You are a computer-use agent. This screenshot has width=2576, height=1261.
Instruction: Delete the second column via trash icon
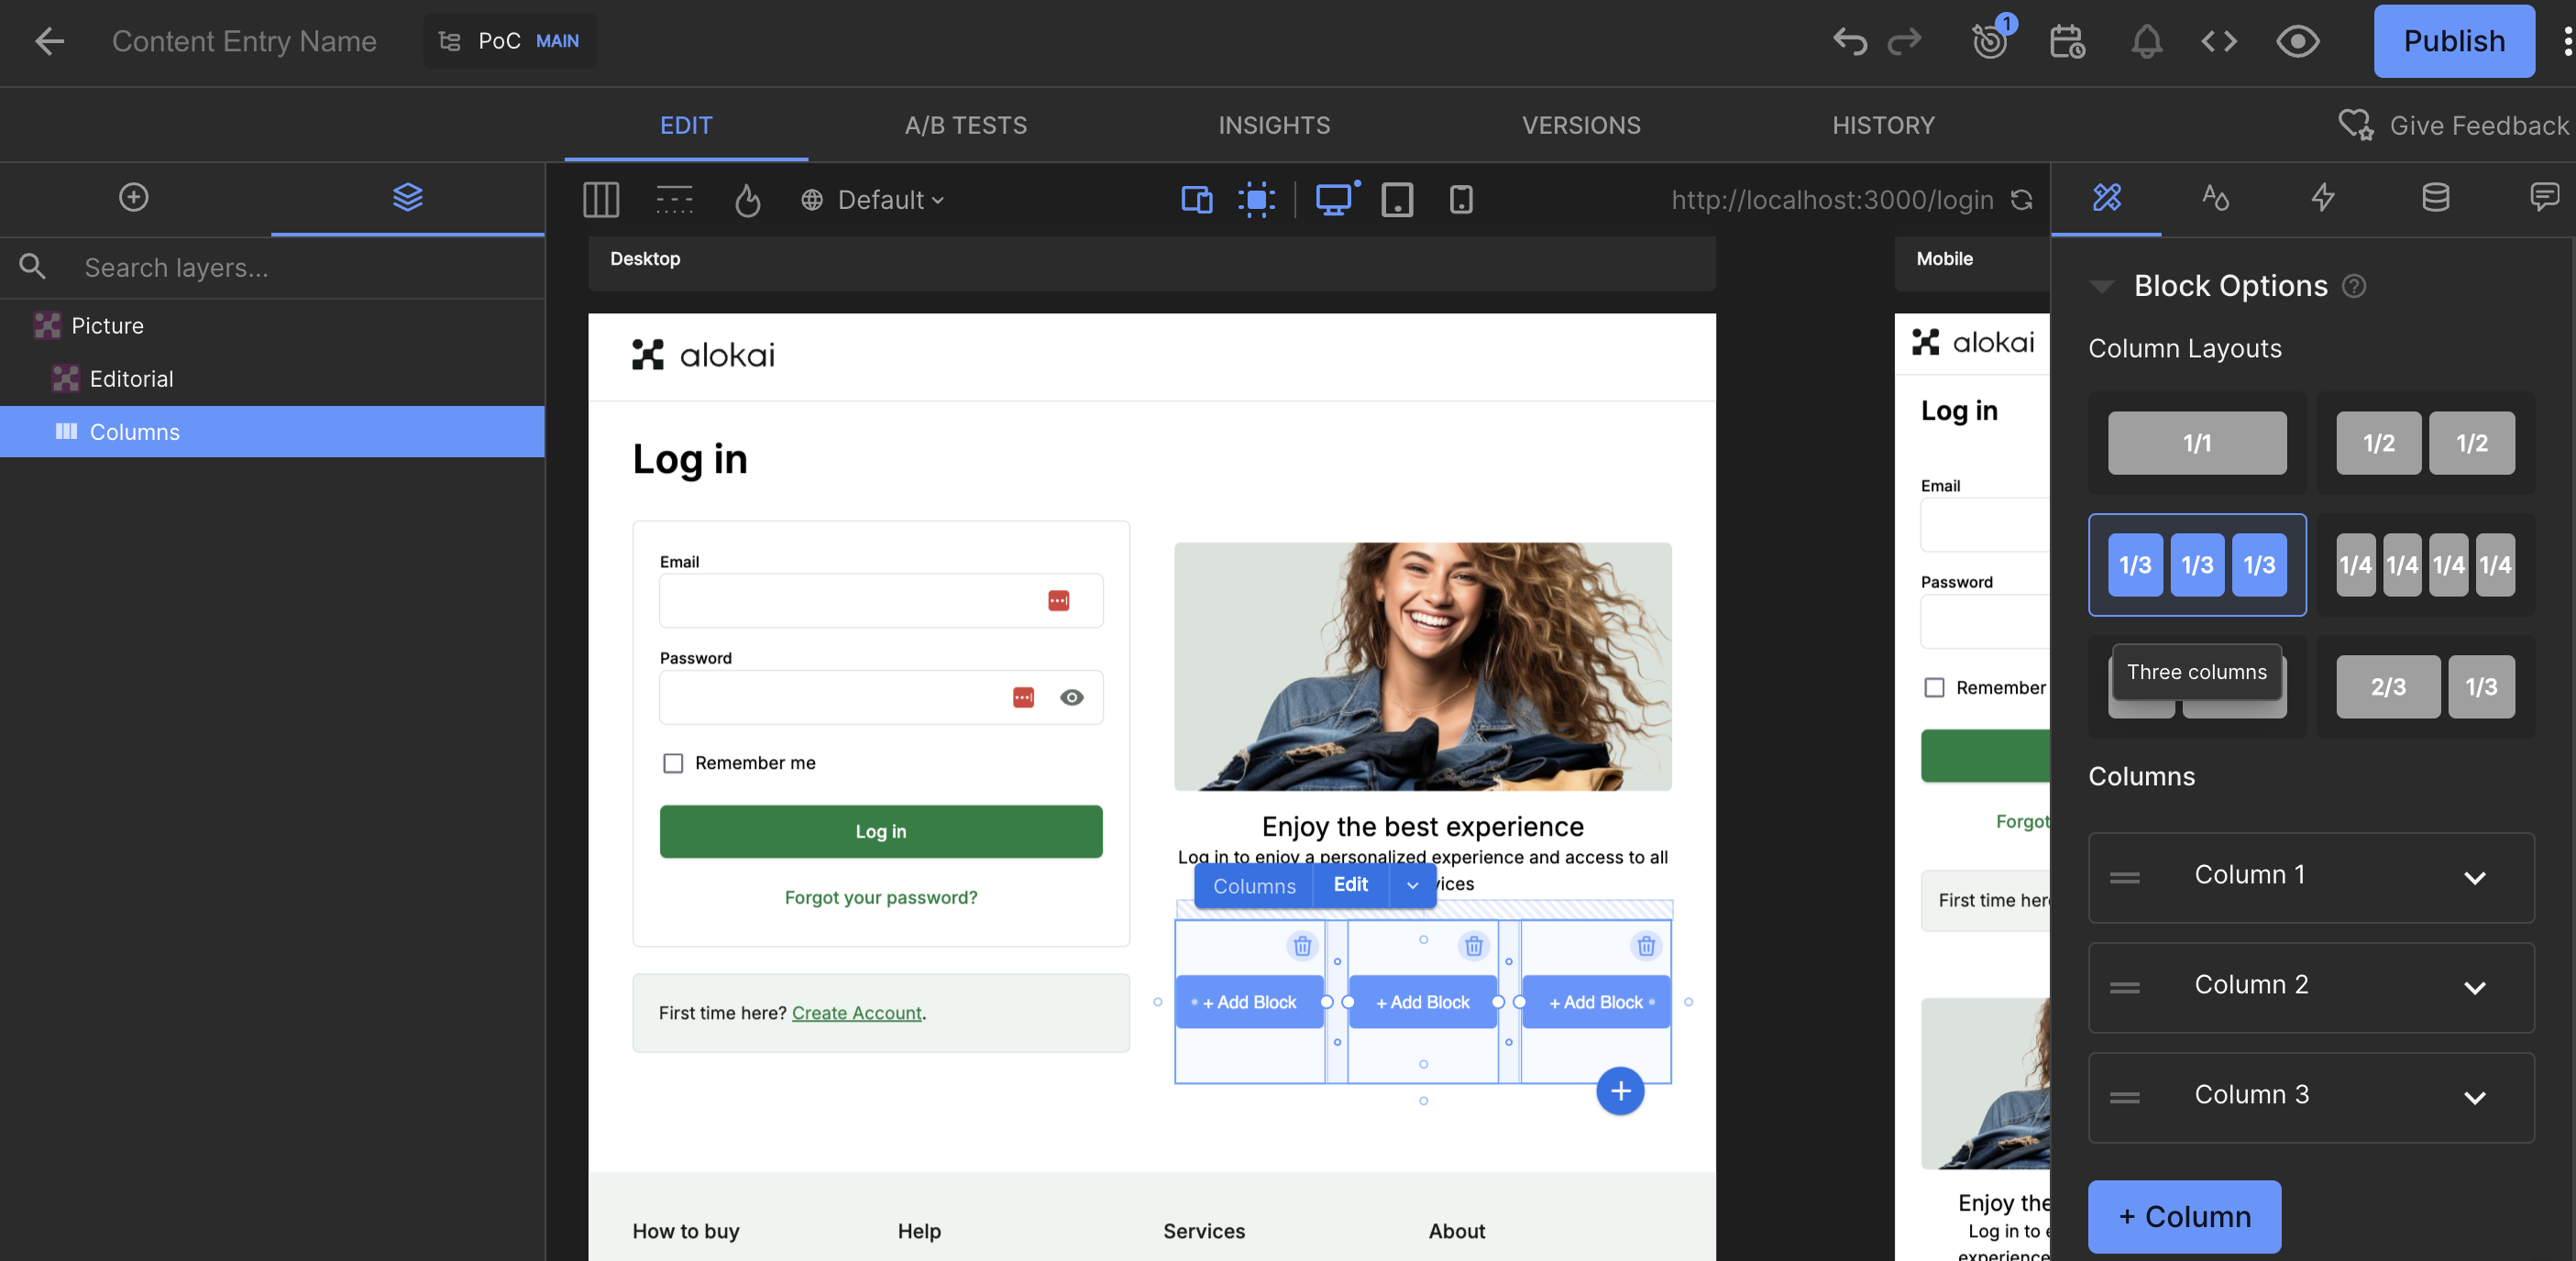pos(1473,945)
